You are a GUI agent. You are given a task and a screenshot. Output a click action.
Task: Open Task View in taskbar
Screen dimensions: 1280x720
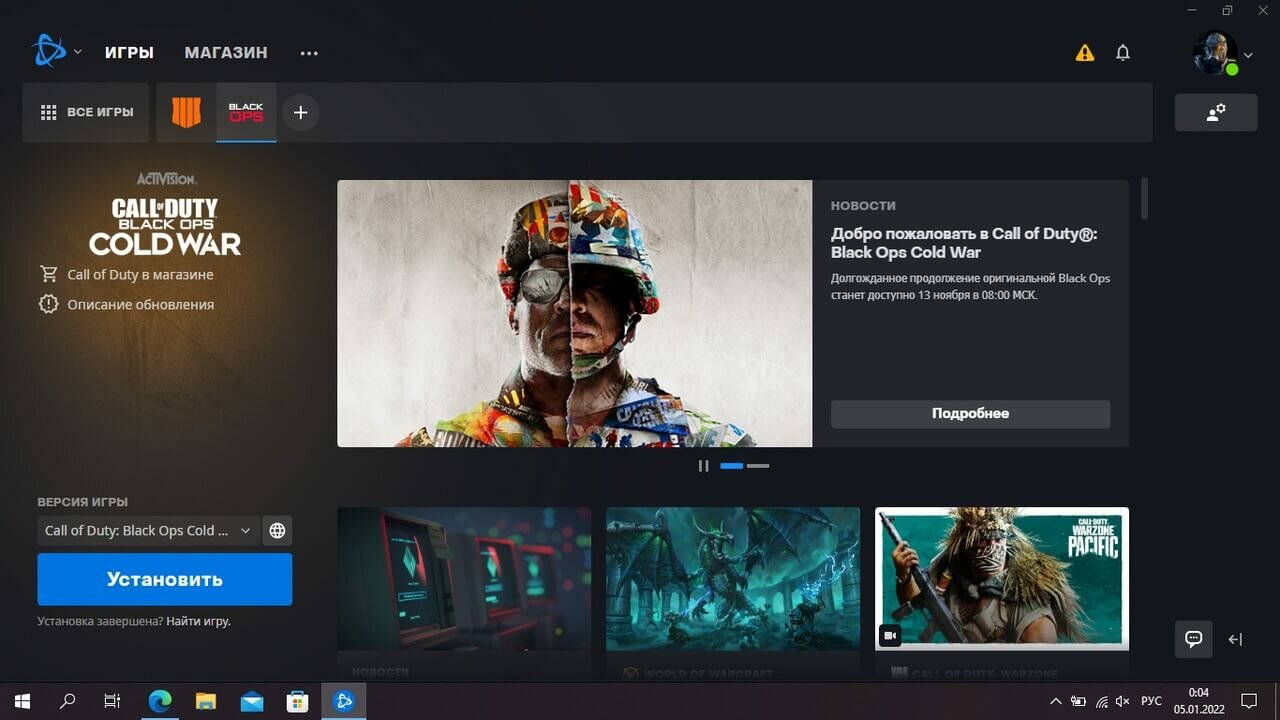click(112, 701)
